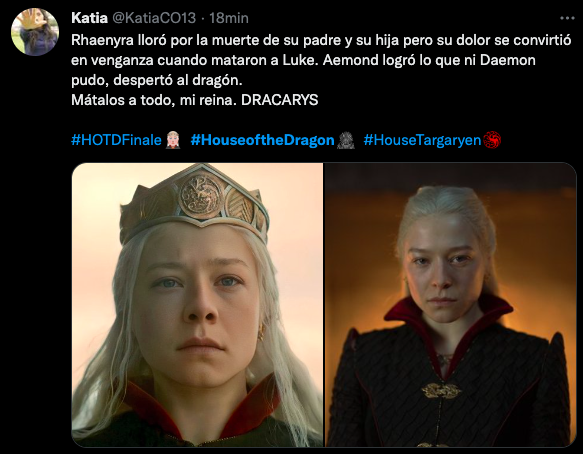Screen dimensions: 583x454
Task: Open the left photo of crowned Rhaenyra
Action: point(197,305)
